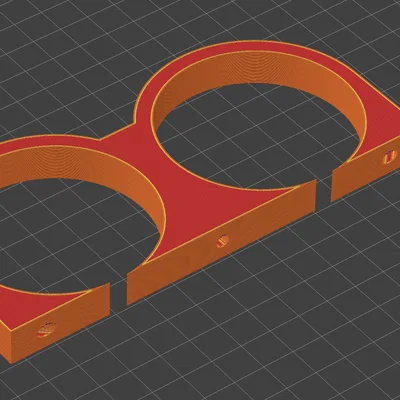Select the screw hole on the right segment
The height and width of the screenshot is (400, 400).
[388, 157]
